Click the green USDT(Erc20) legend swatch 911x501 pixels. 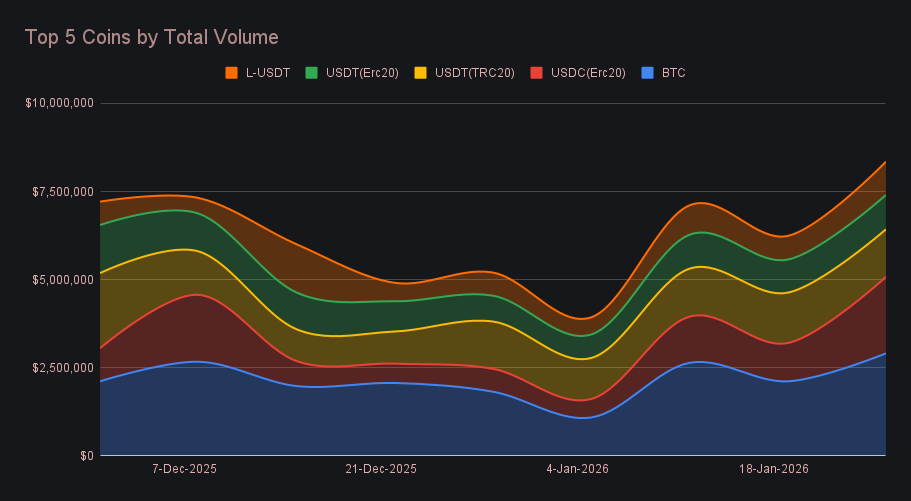point(312,73)
